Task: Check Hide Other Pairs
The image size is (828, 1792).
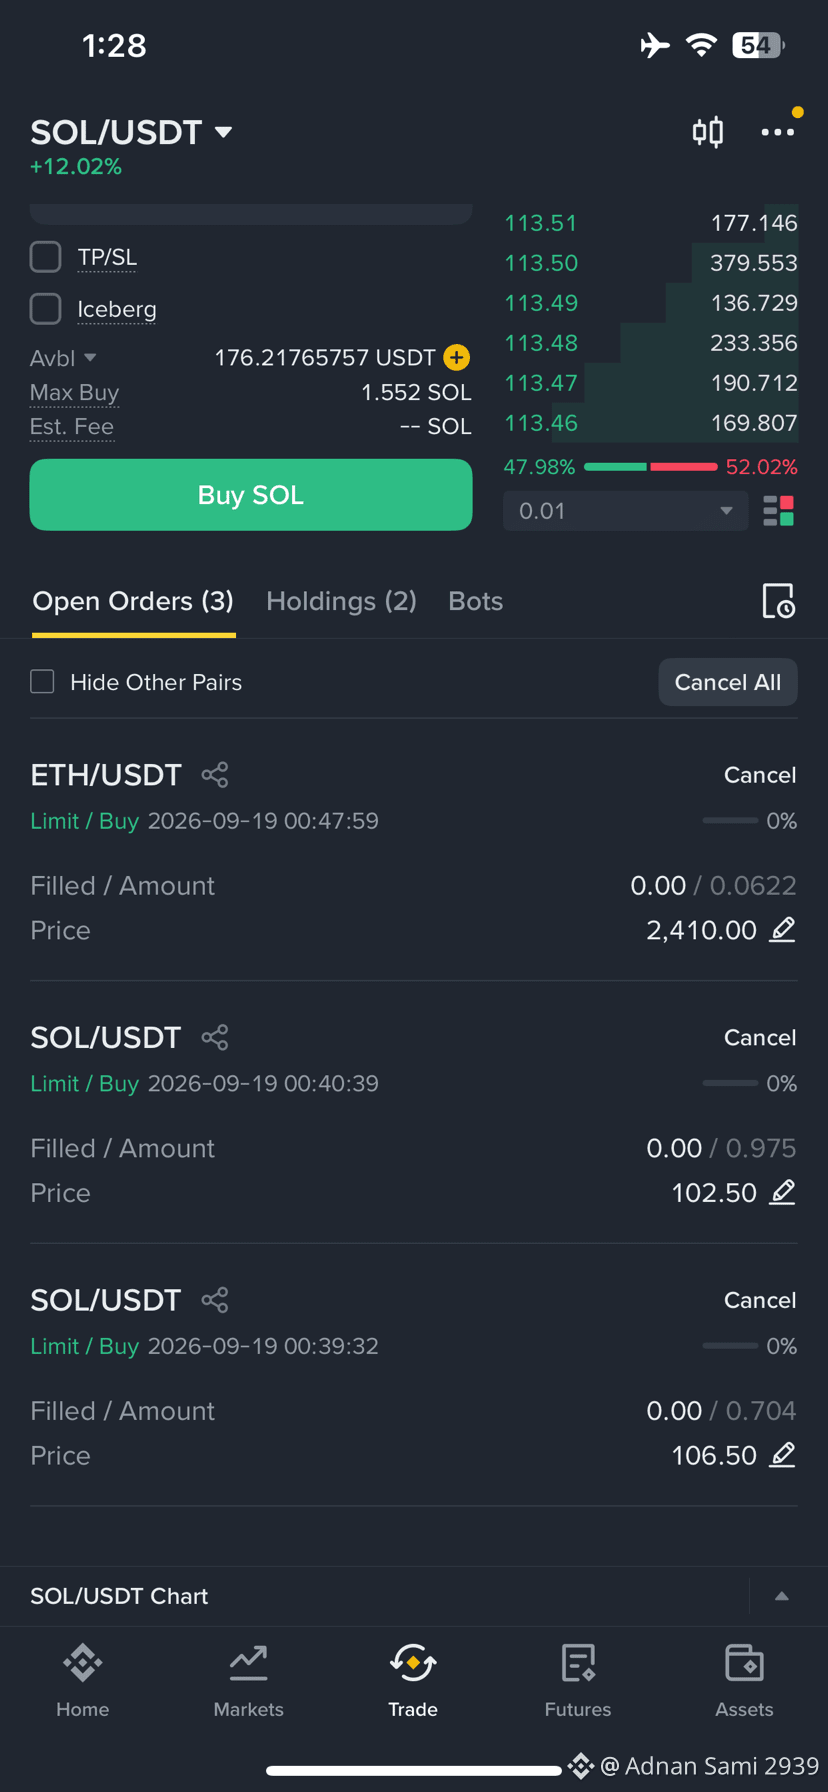Action: pos(42,682)
